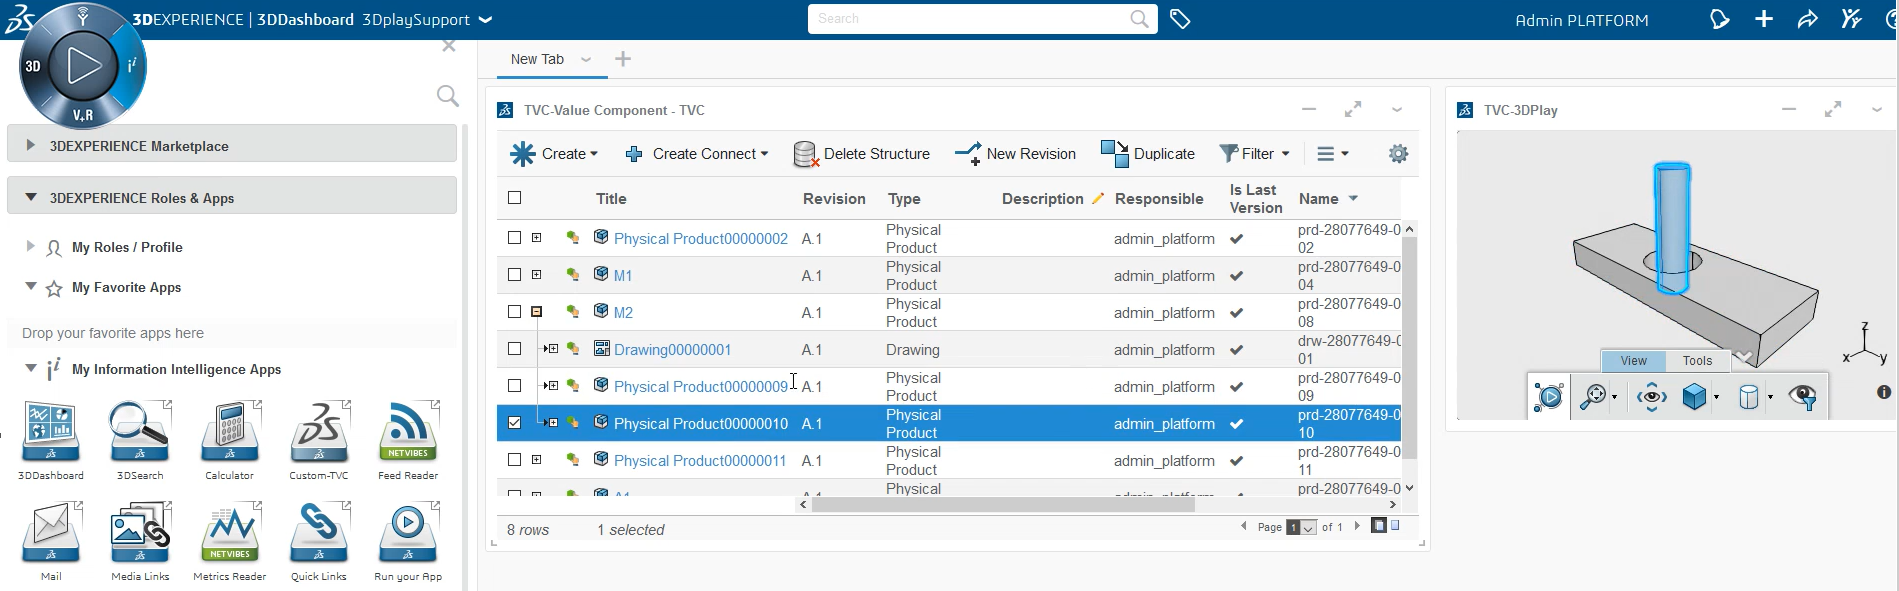Open the Calculator app icon

[230, 433]
